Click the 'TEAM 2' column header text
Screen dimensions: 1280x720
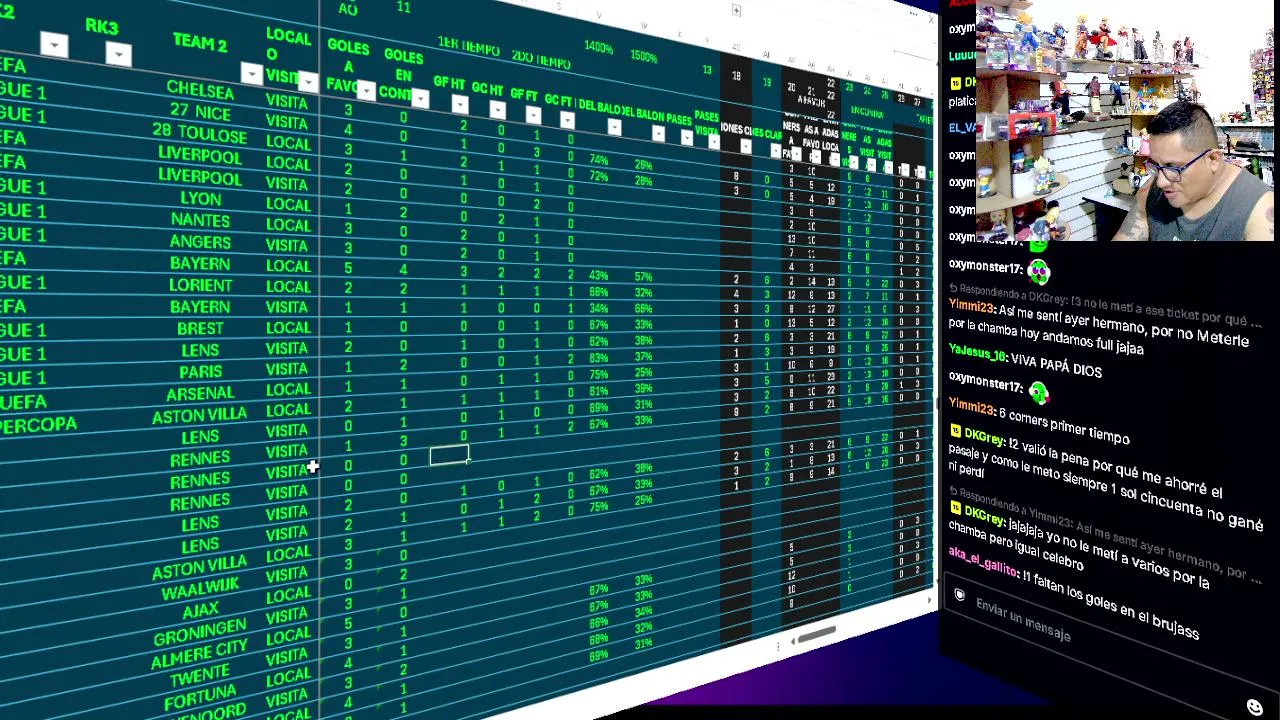200,42
